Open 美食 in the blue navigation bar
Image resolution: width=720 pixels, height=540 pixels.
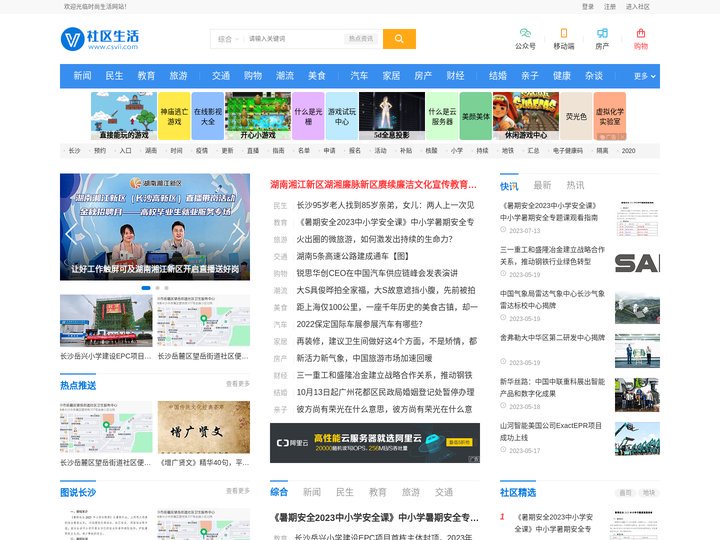[317, 76]
